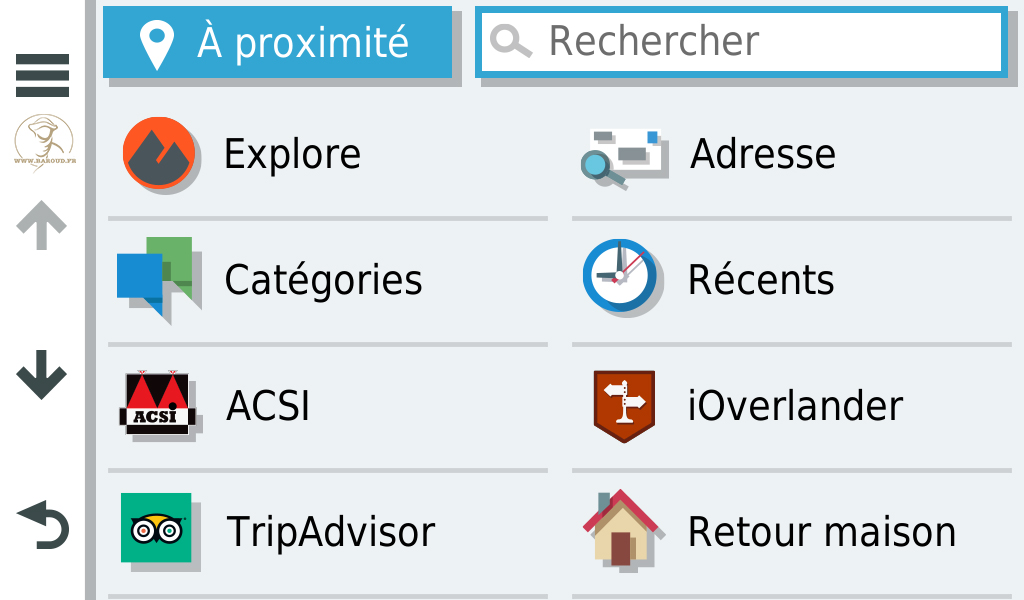1024x600 pixels.
Task: Click the Adresse magnifier map icon
Action: [622, 157]
